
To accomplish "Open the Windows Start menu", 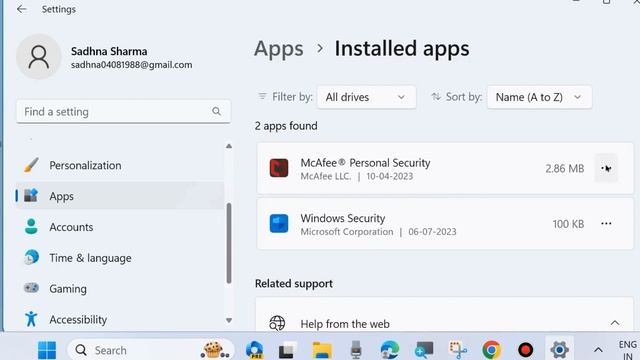I will pos(47,350).
